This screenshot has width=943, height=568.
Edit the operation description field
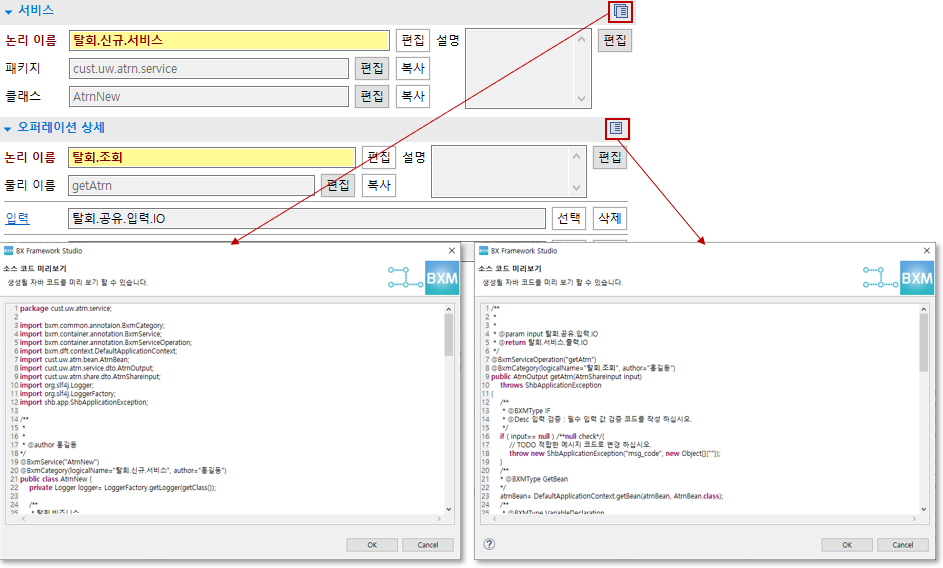point(610,157)
